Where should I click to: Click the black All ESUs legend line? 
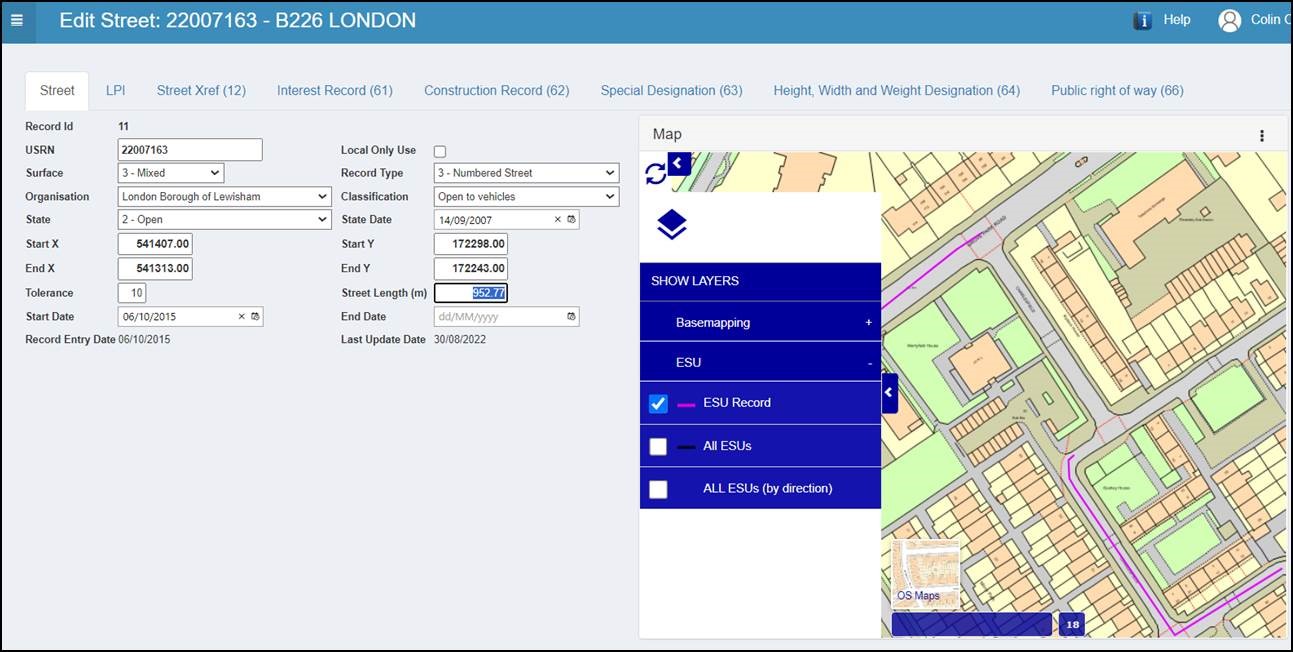click(x=686, y=447)
